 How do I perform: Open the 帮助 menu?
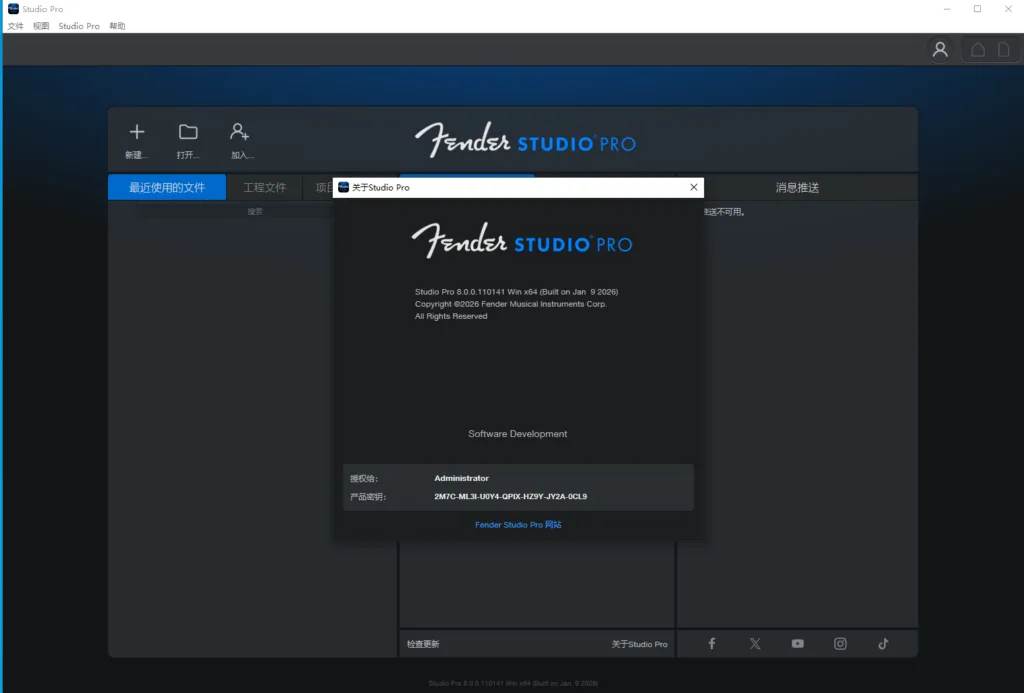click(118, 26)
